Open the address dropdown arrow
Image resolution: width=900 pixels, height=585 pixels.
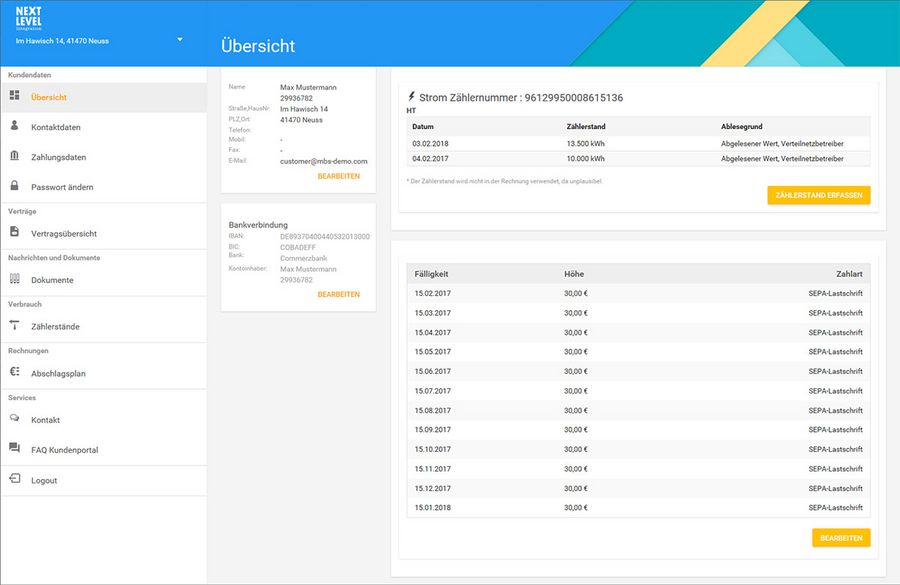(180, 40)
